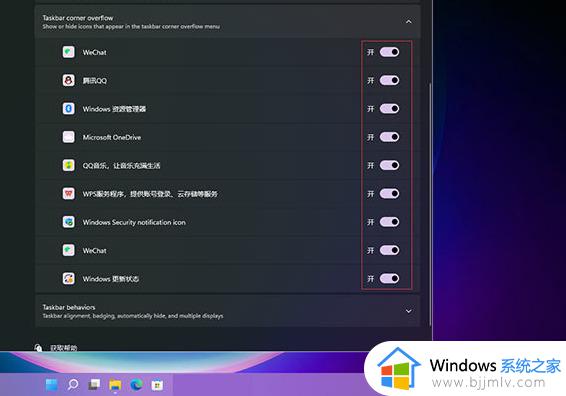
Task: Click the 腾讯QQ penguin icon
Action: [x=69, y=80]
